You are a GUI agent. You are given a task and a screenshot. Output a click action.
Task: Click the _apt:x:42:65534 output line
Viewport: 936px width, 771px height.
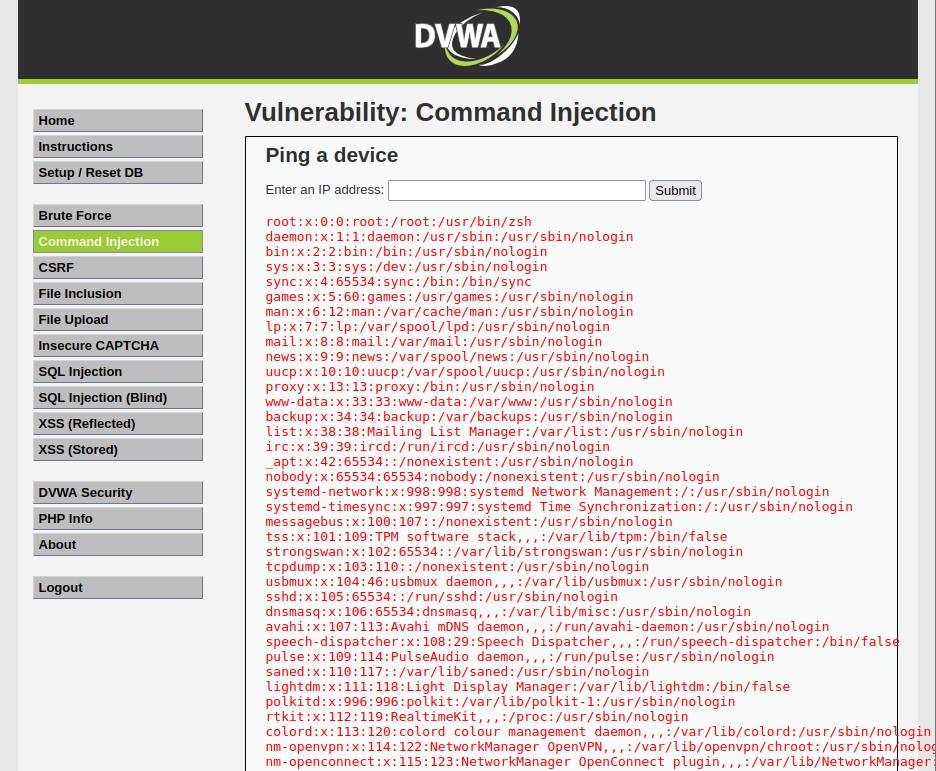449,462
